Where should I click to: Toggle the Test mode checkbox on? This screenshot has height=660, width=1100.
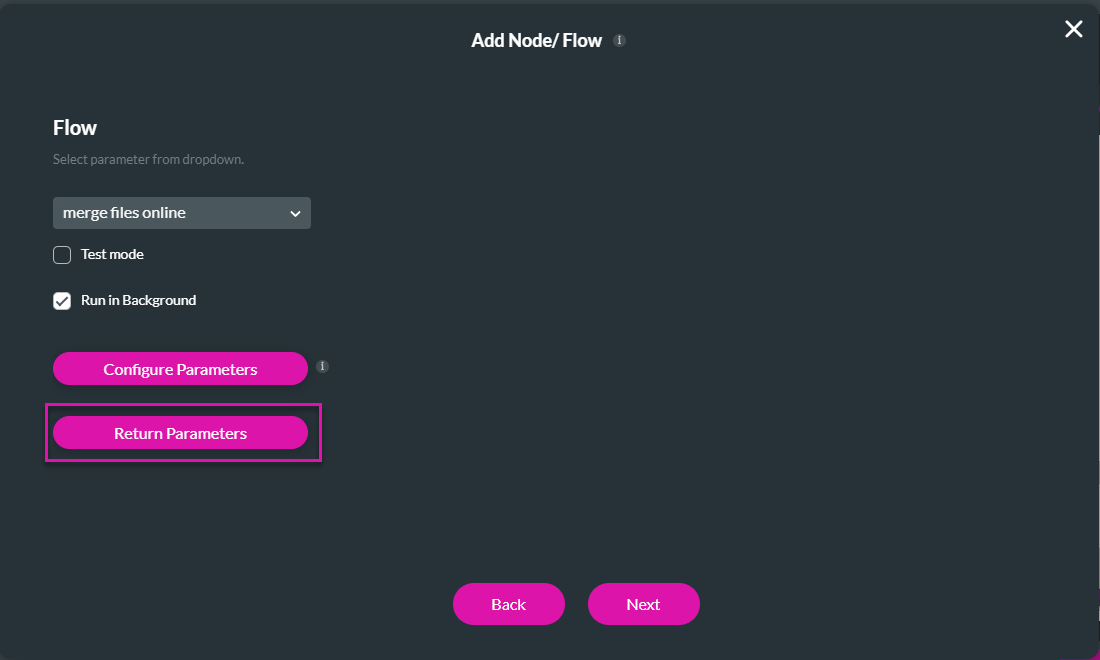[61, 254]
